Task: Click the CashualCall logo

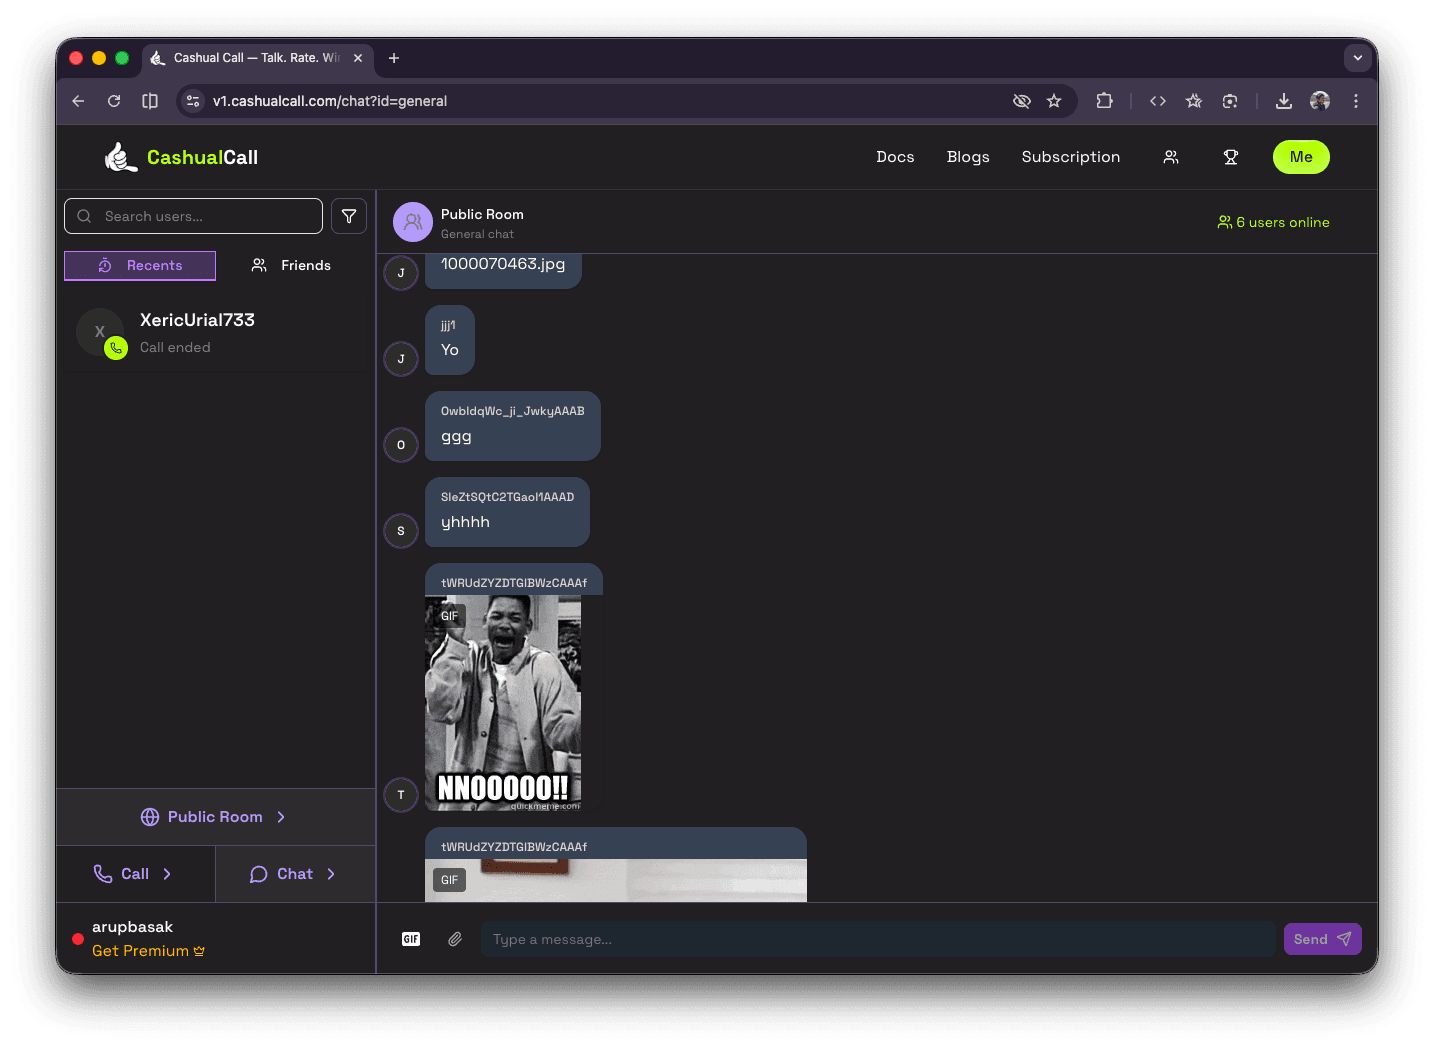Action: pyautogui.click(x=182, y=156)
